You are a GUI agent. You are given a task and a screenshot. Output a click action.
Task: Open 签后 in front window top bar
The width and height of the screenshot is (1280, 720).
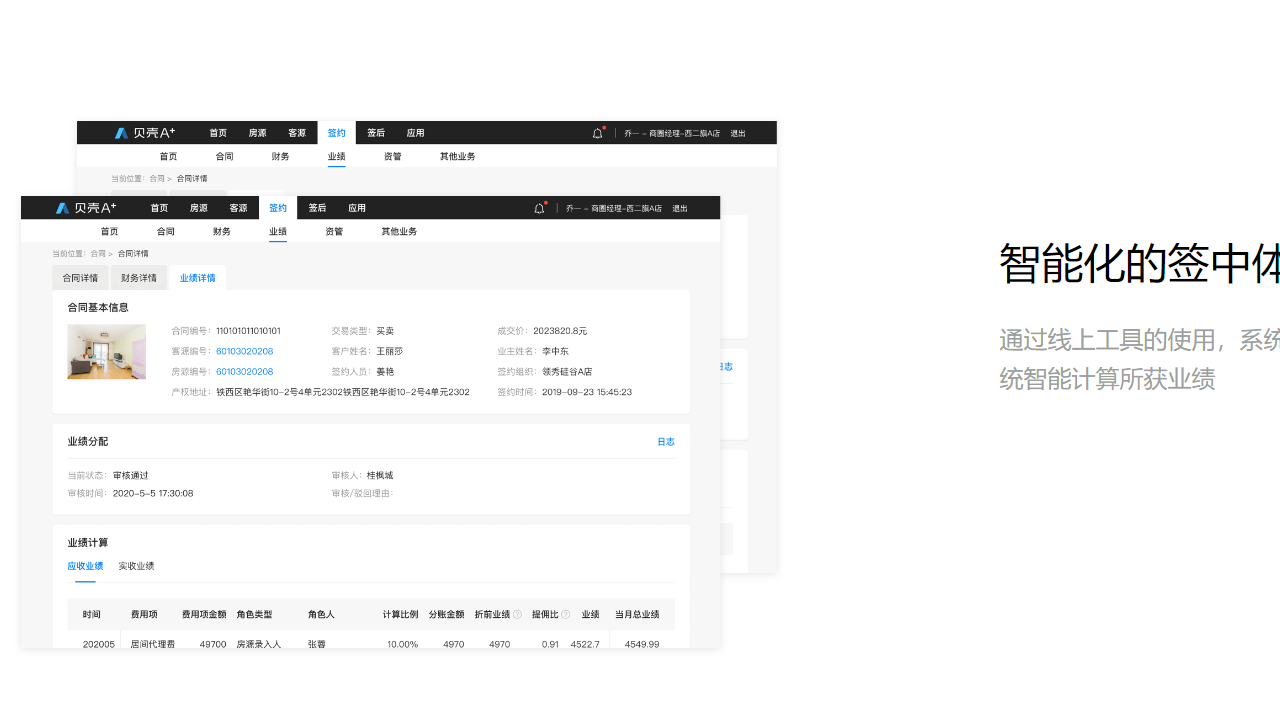(317, 208)
